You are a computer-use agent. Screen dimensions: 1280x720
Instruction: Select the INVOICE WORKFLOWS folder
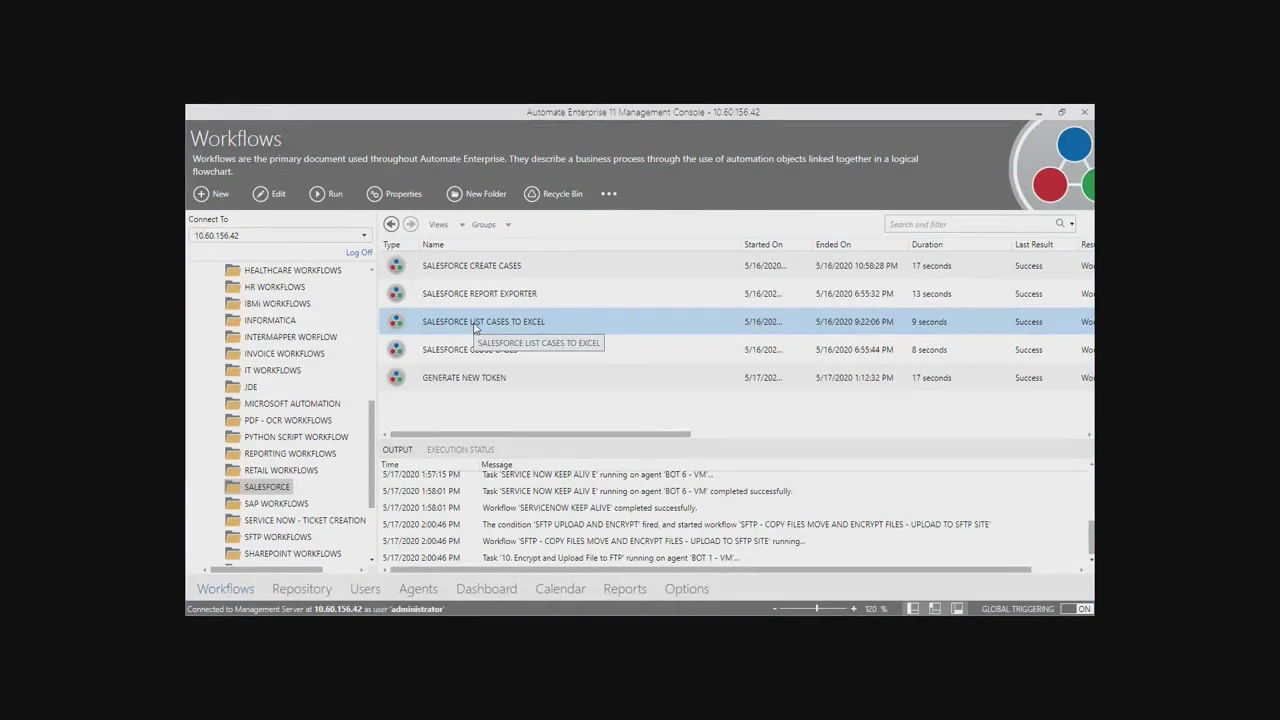tap(284, 354)
